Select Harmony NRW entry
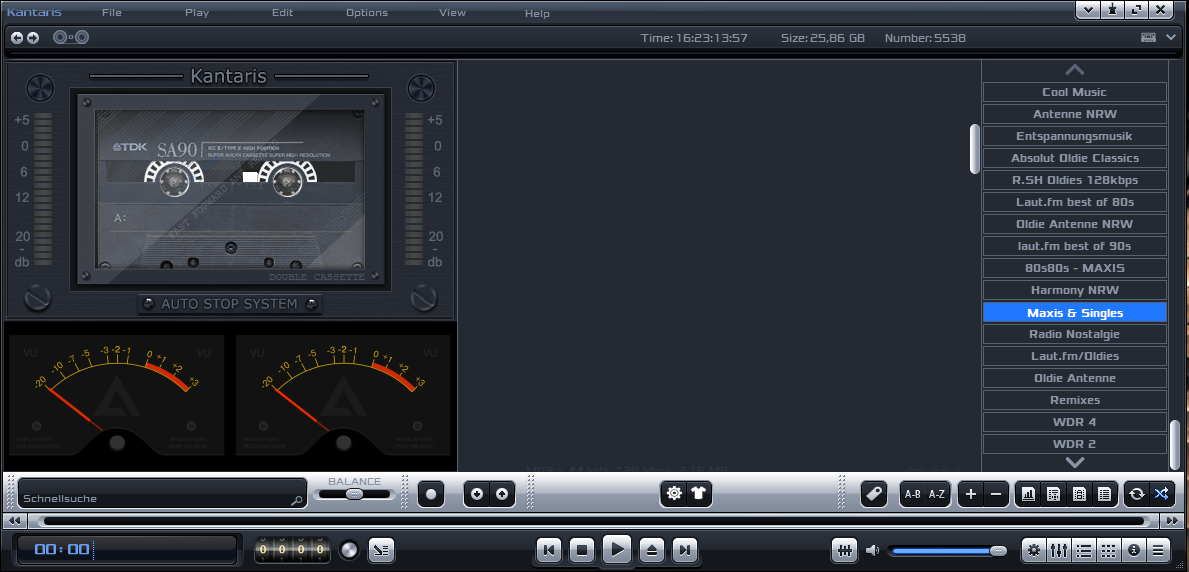This screenshot has height=572, width=1189. pyautogui.click(x=1074, y=290)
